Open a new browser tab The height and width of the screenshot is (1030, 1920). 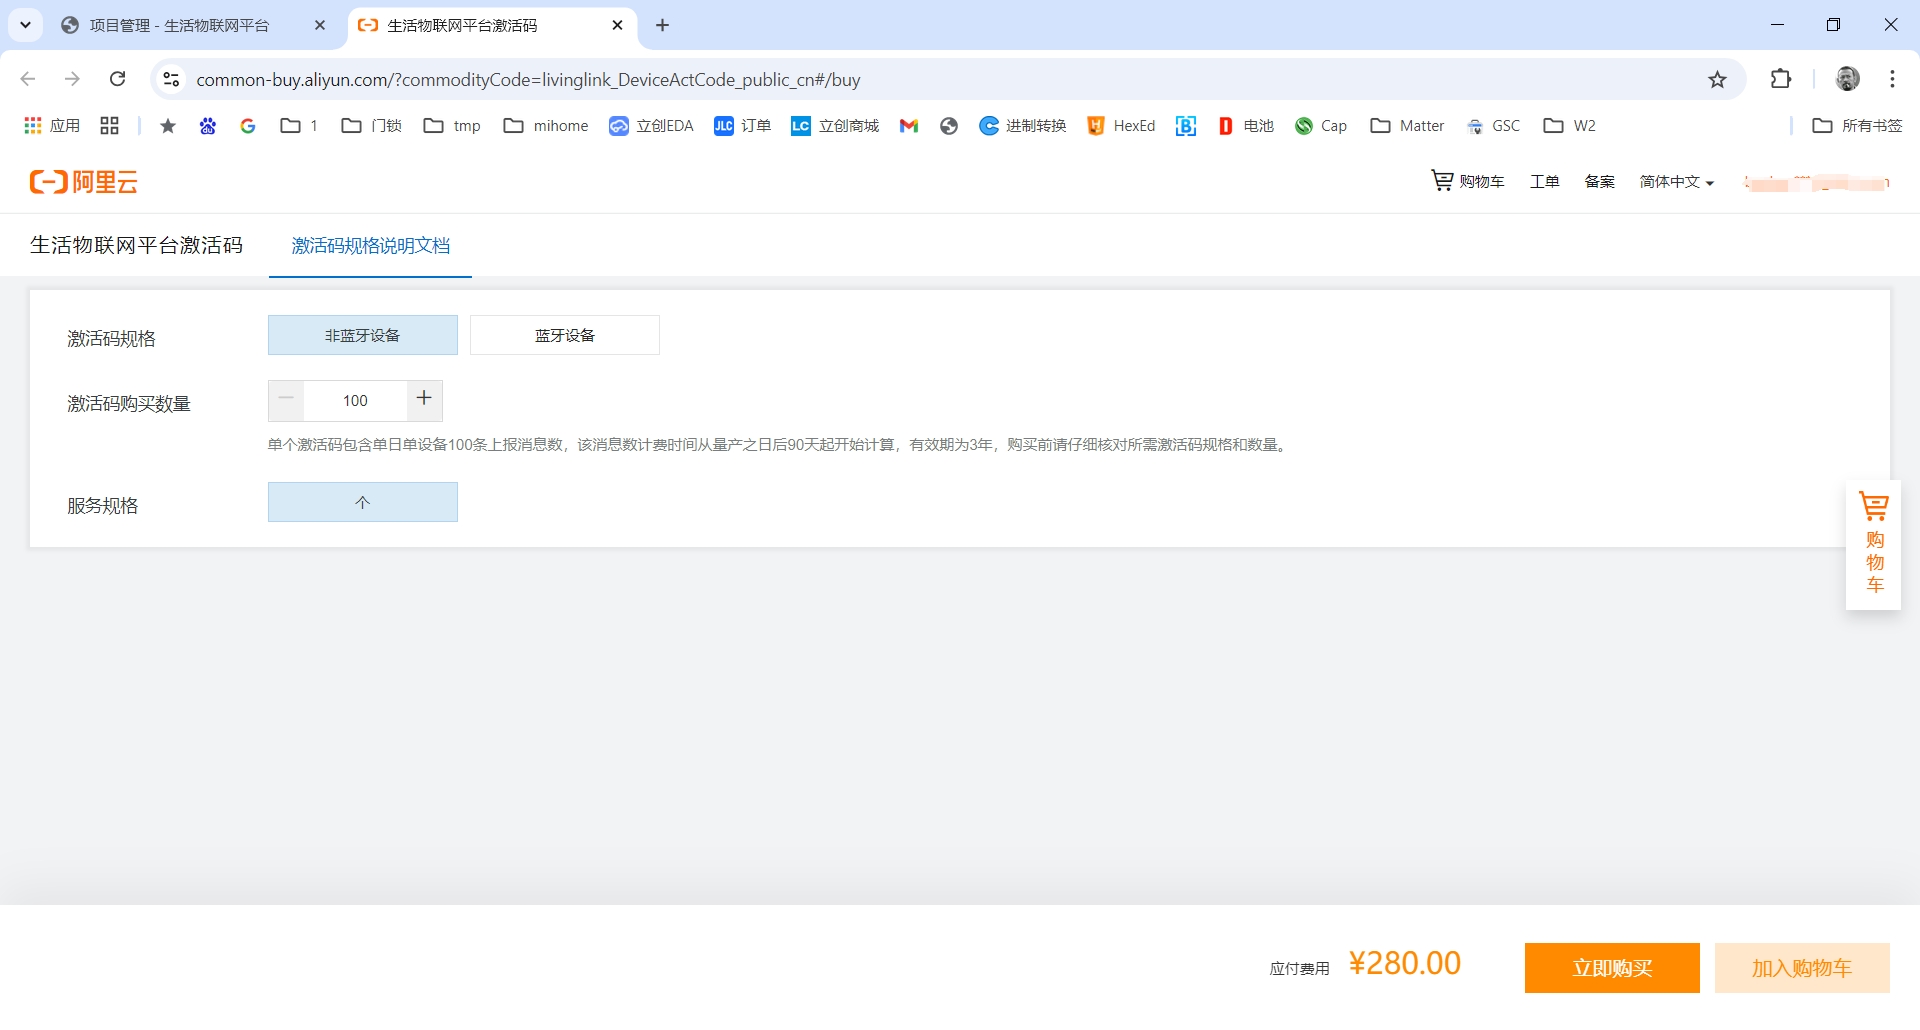pos(662,25)
